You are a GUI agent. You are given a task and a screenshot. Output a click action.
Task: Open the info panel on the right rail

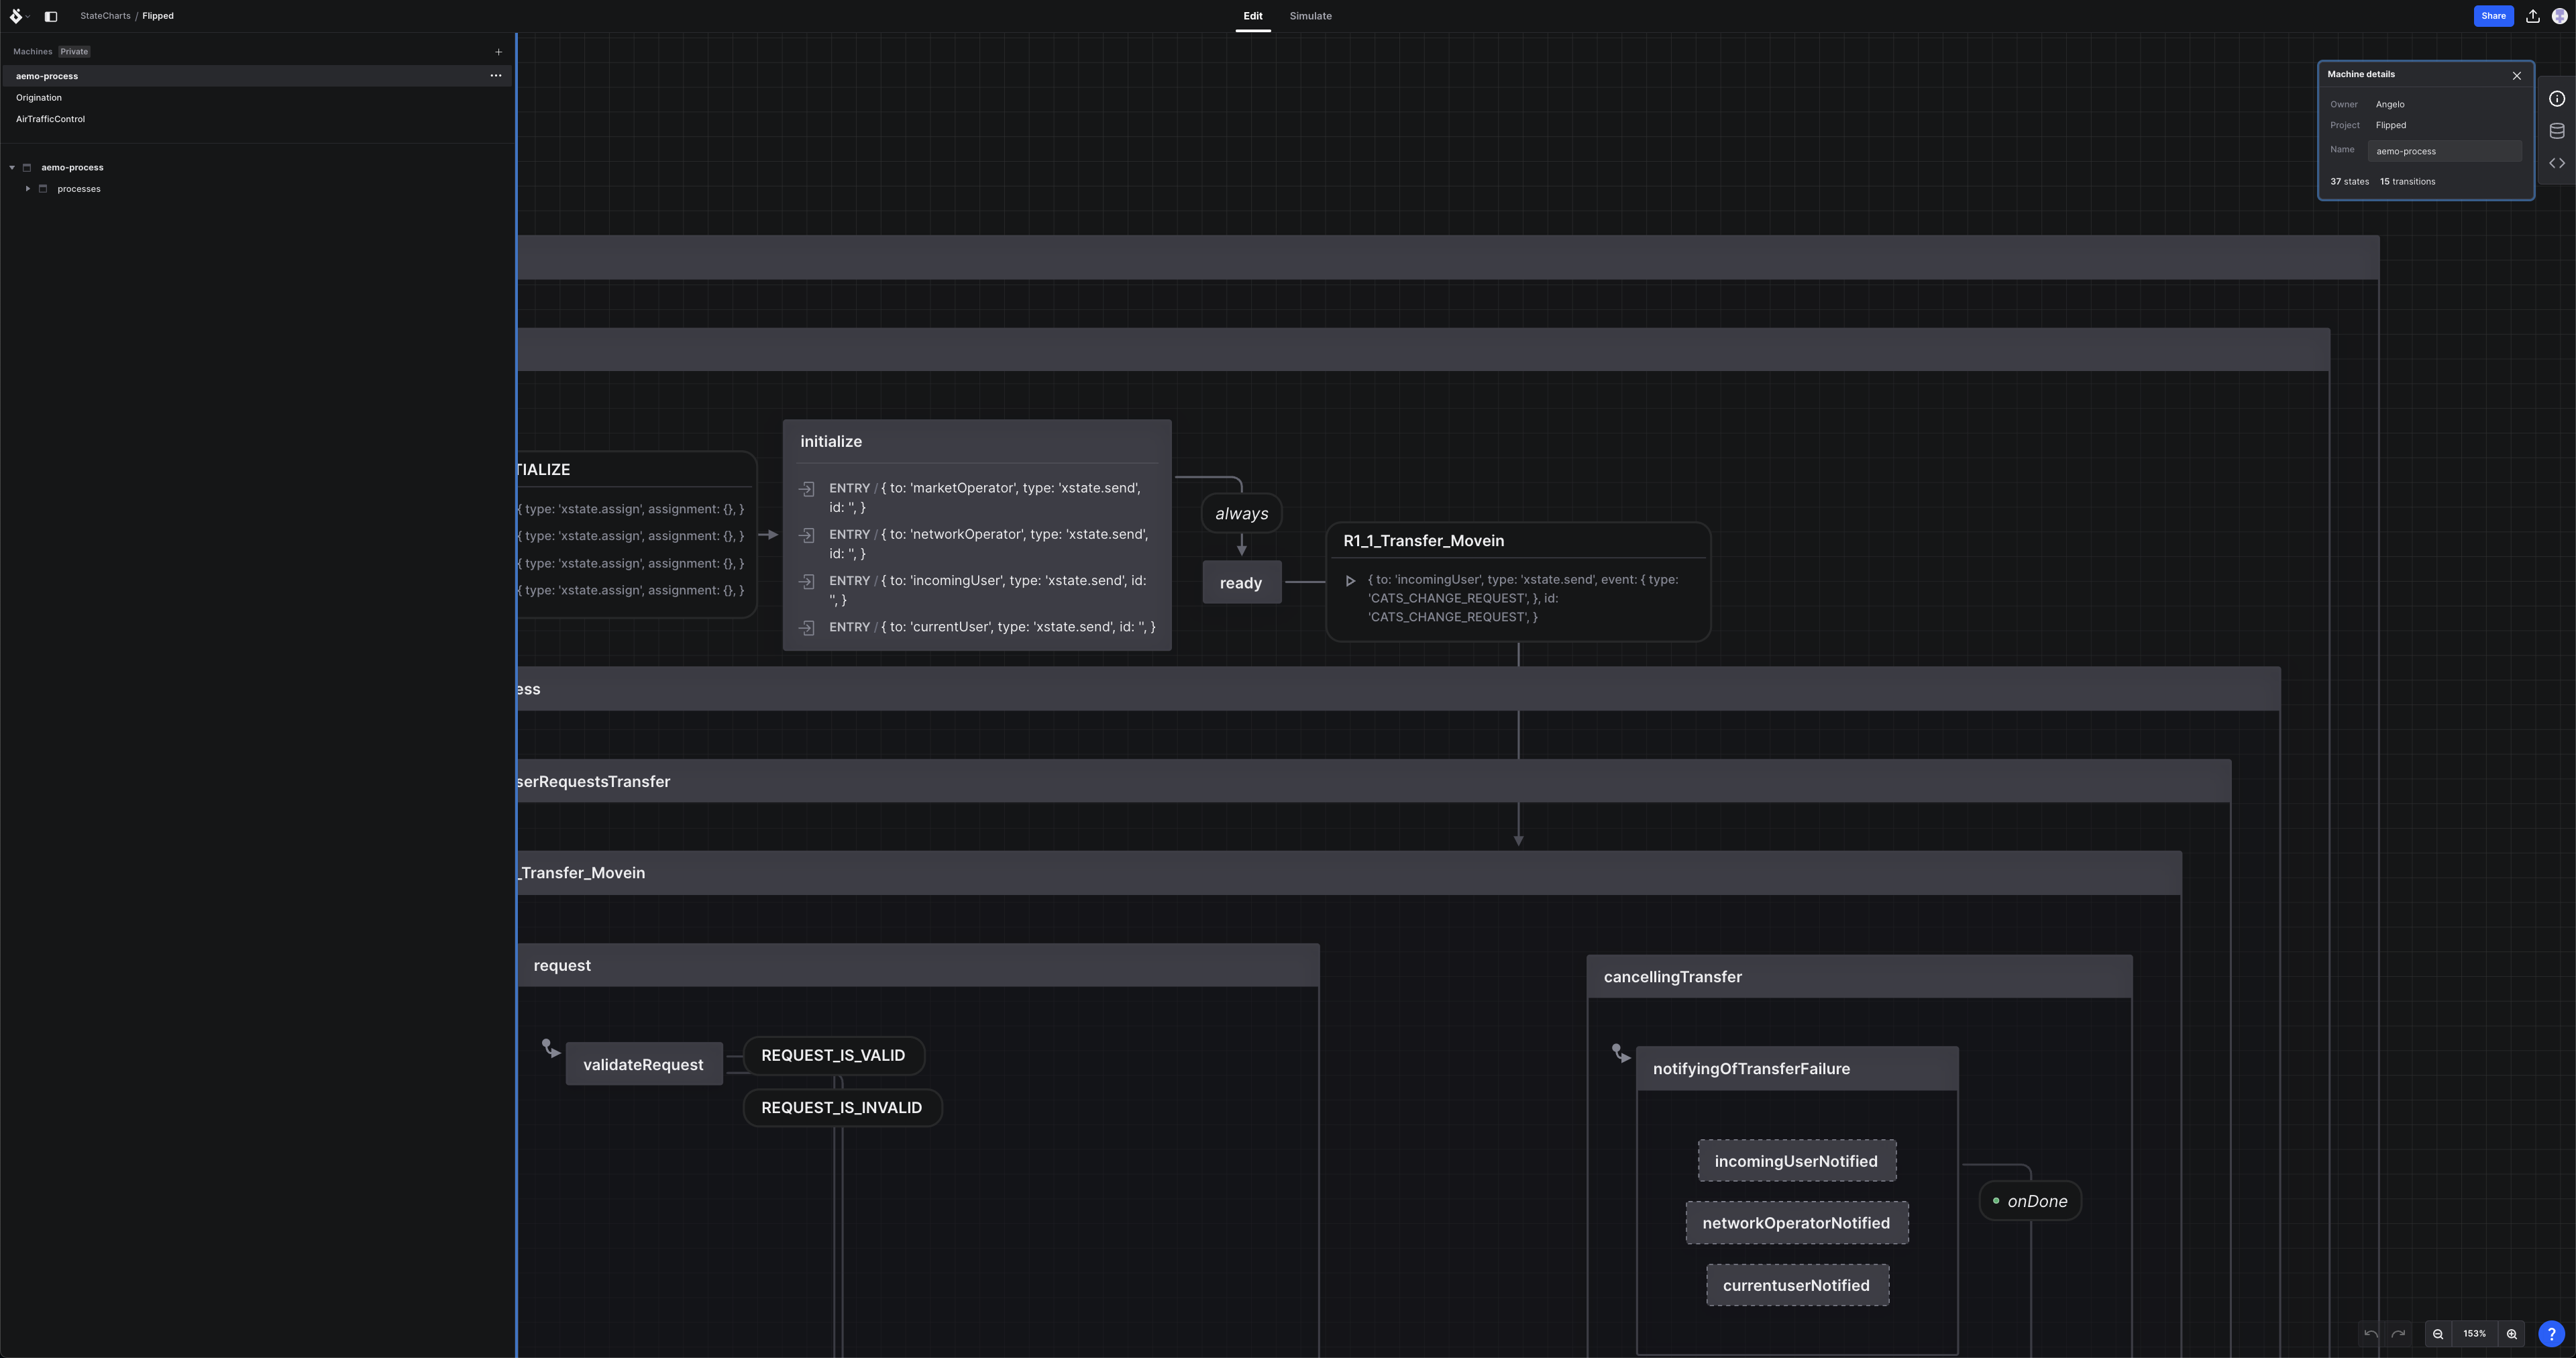[x=2558, y=98]
